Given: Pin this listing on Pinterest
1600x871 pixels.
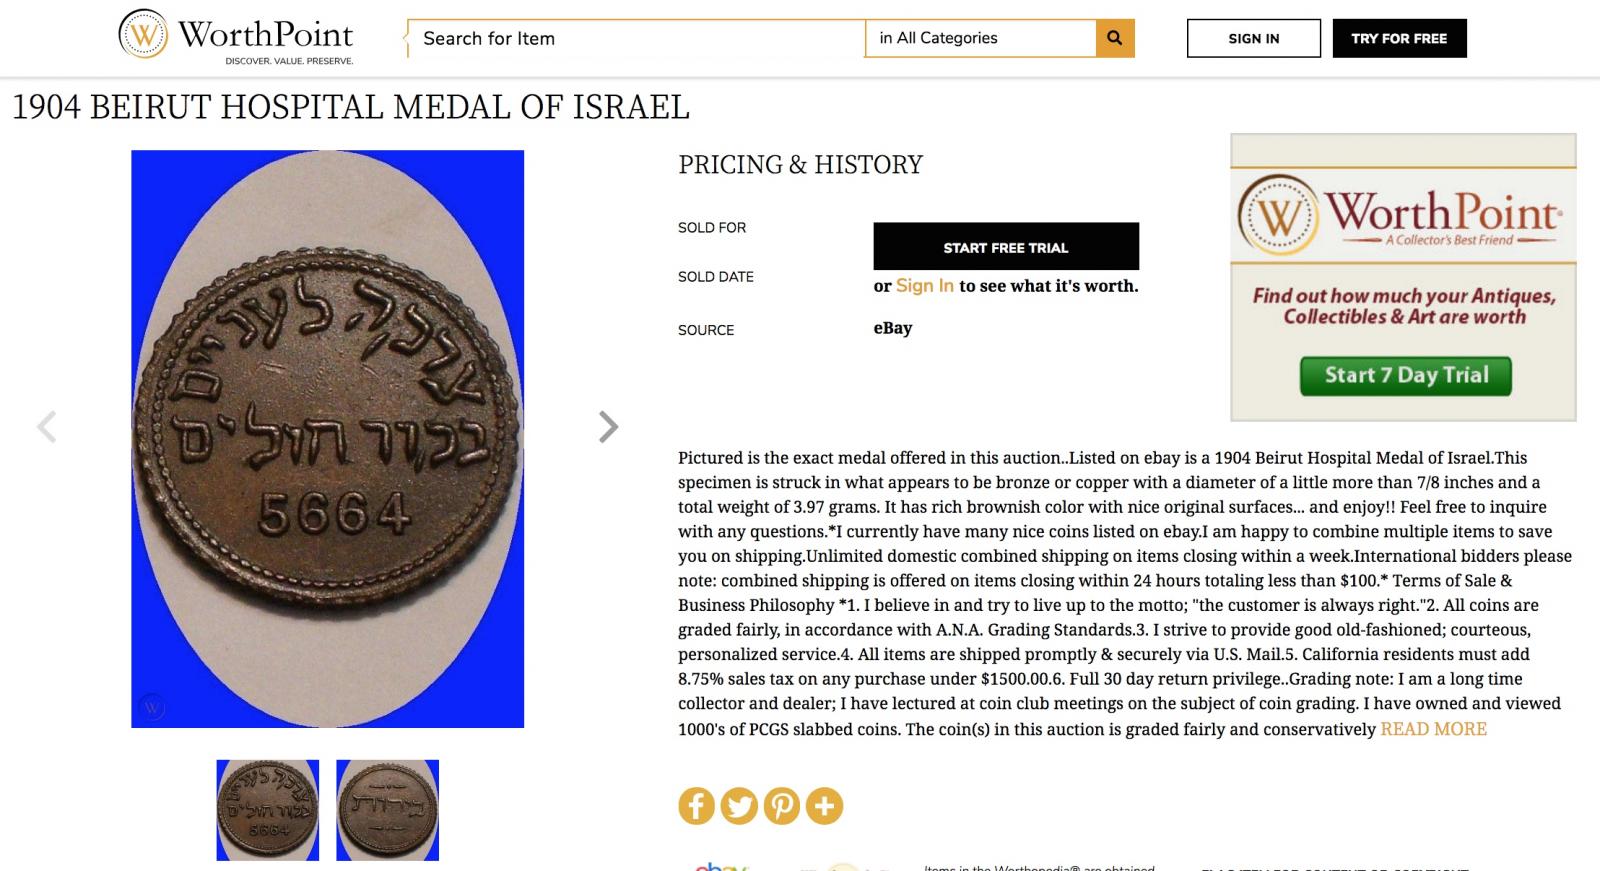Looking at the screenshot, I should coord(782,806).
